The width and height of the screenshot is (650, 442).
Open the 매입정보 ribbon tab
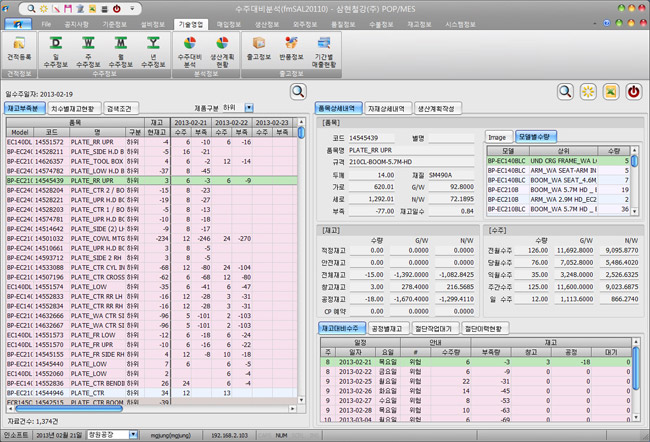(229, 24)
